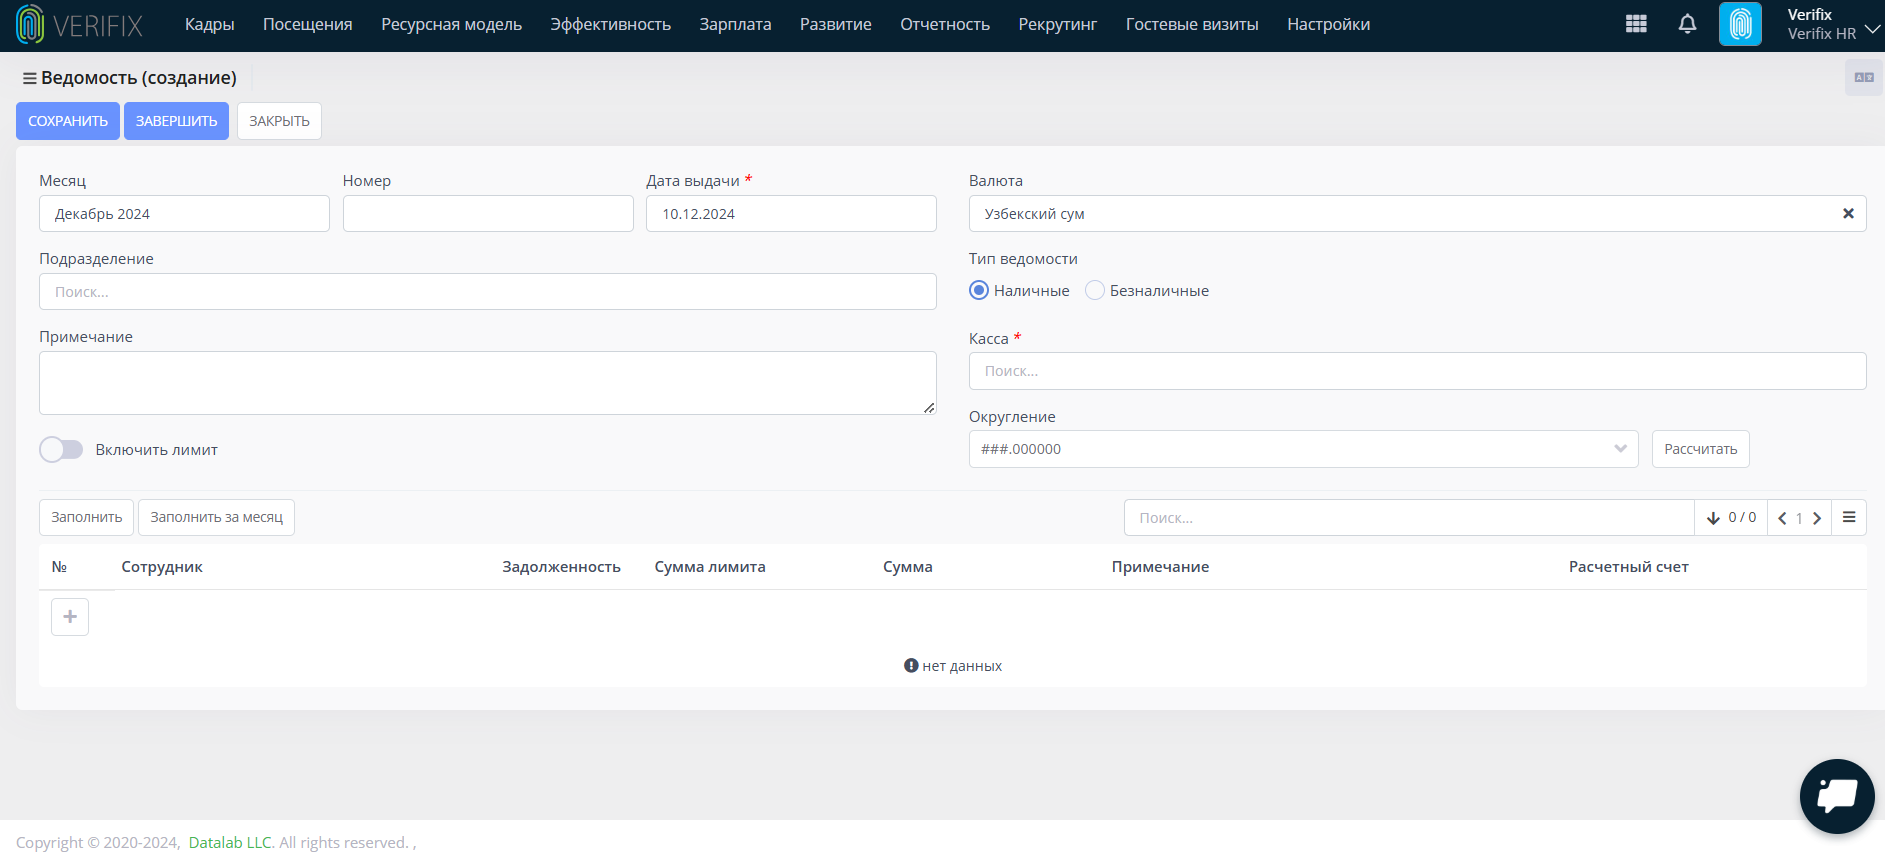Click the add row plus button
The image size is (1885, 865).
pyautogui.click(x=70, y=617)
